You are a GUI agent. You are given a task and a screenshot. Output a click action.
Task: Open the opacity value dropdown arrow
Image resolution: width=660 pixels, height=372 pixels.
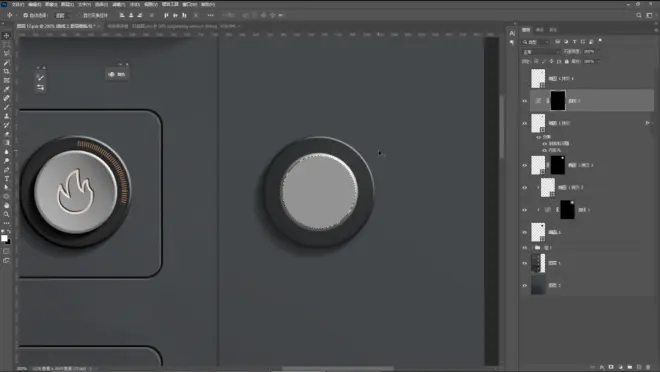coord(599,51)
